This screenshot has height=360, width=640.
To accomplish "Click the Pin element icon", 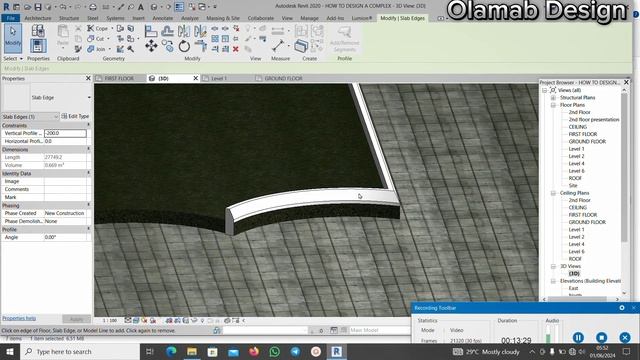I will click(x=236, y=39).
